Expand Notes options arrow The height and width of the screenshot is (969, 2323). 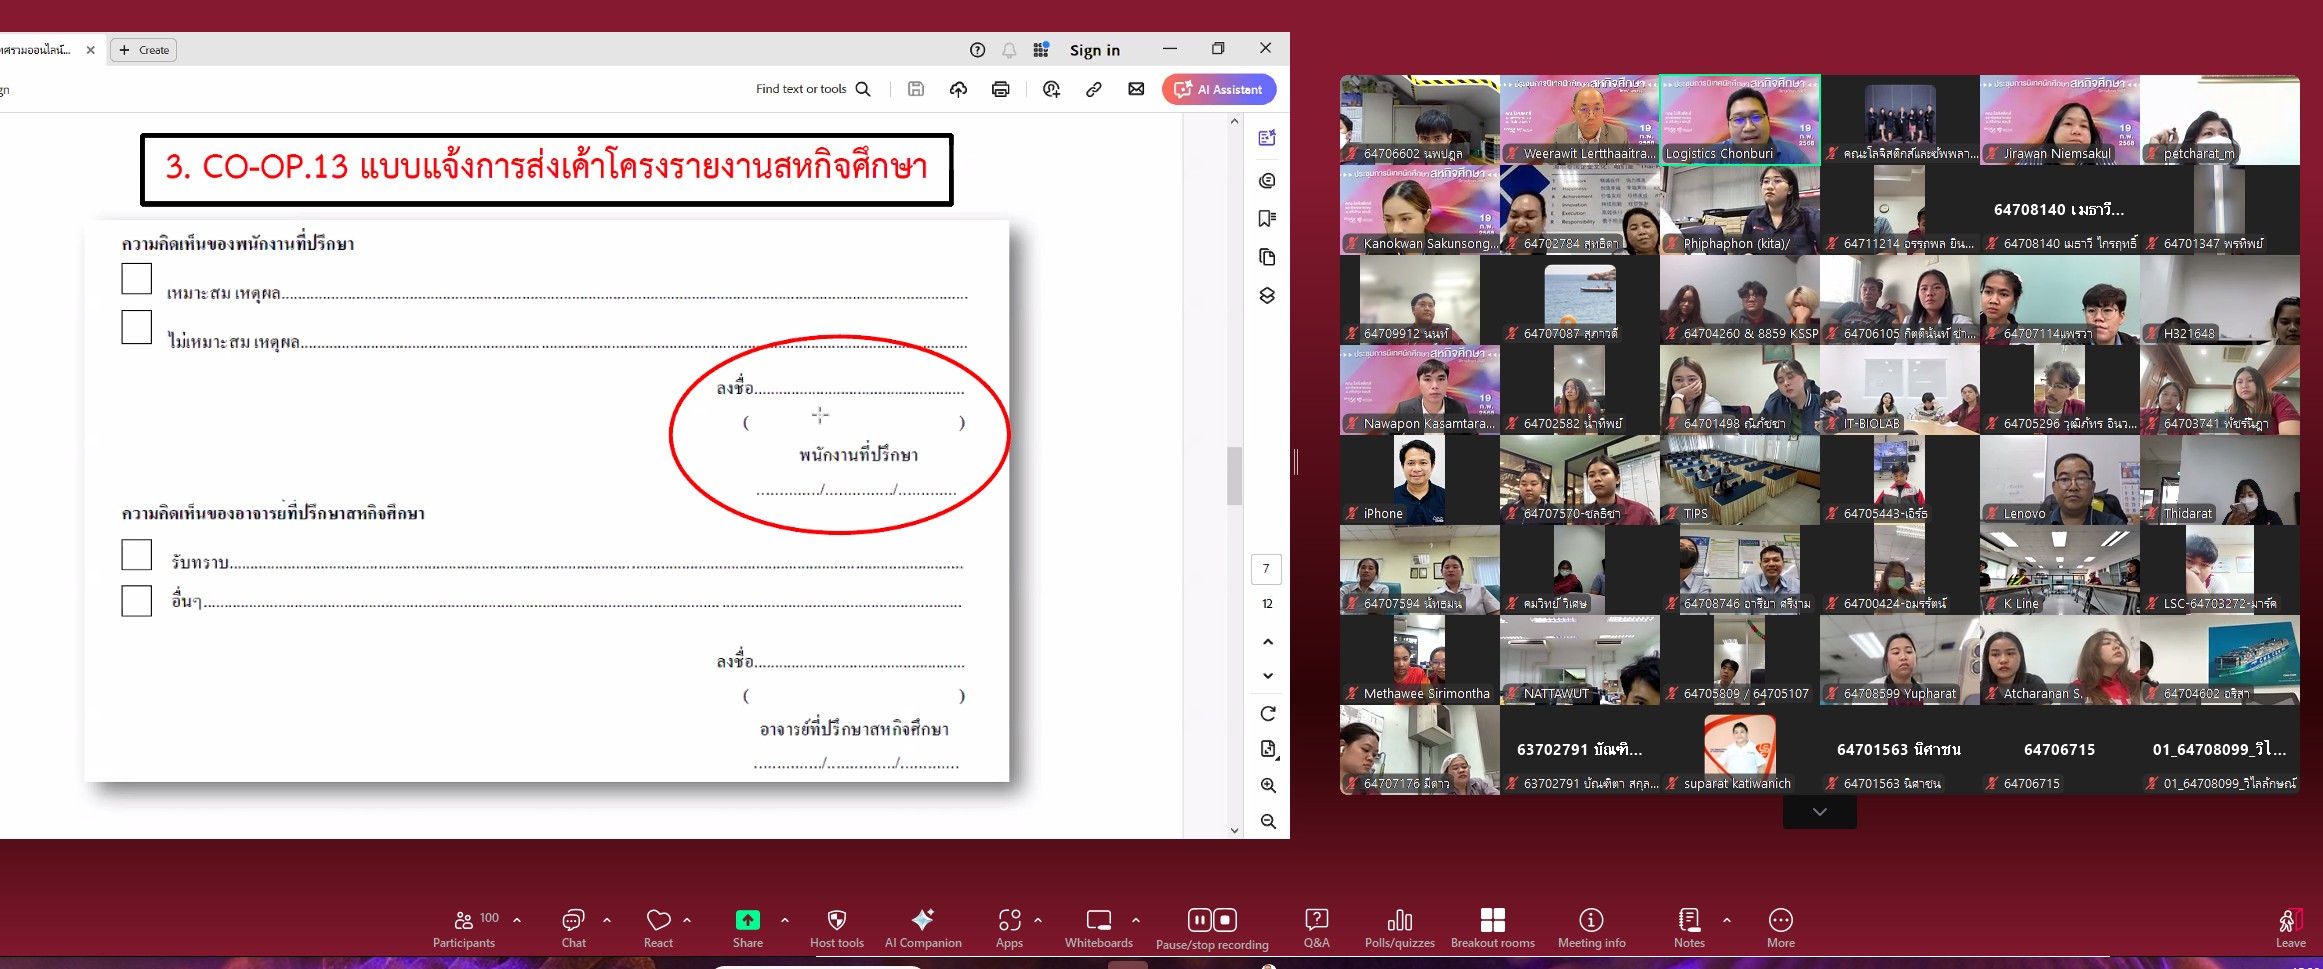click(1727, 920)
